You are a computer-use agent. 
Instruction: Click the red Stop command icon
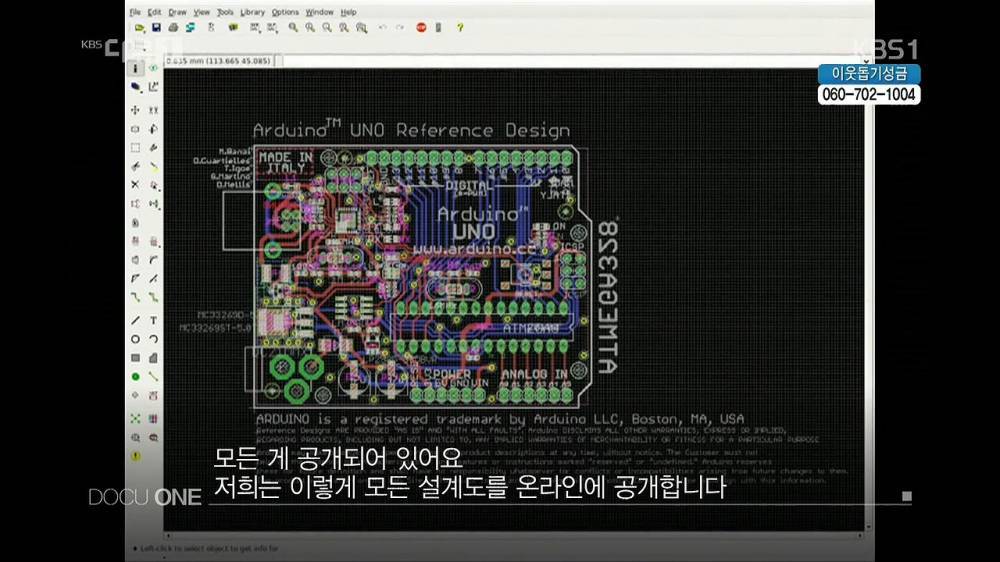421,27
